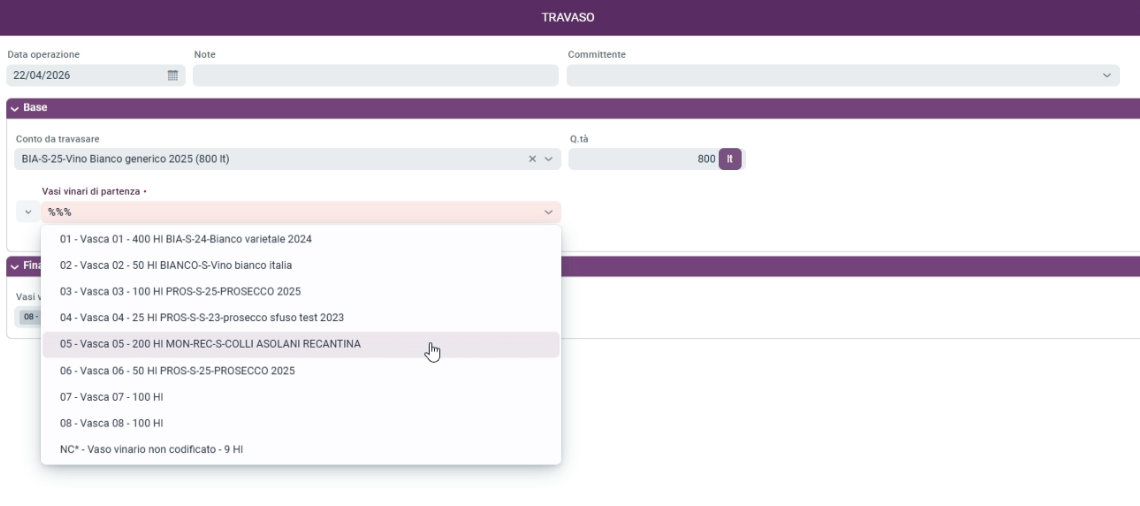Select option 01 - Vasca 01 - 400 Hl

click(301, 239)
